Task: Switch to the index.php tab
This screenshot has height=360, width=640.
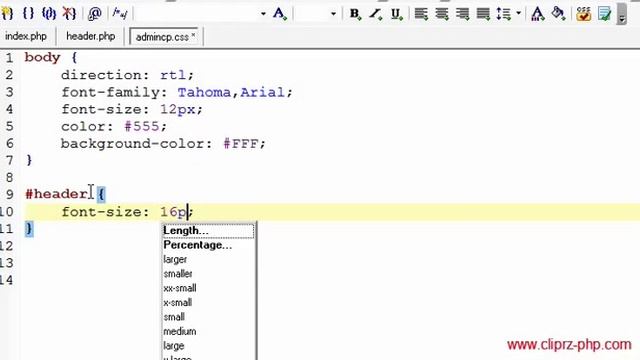Action: click(26, 36)
